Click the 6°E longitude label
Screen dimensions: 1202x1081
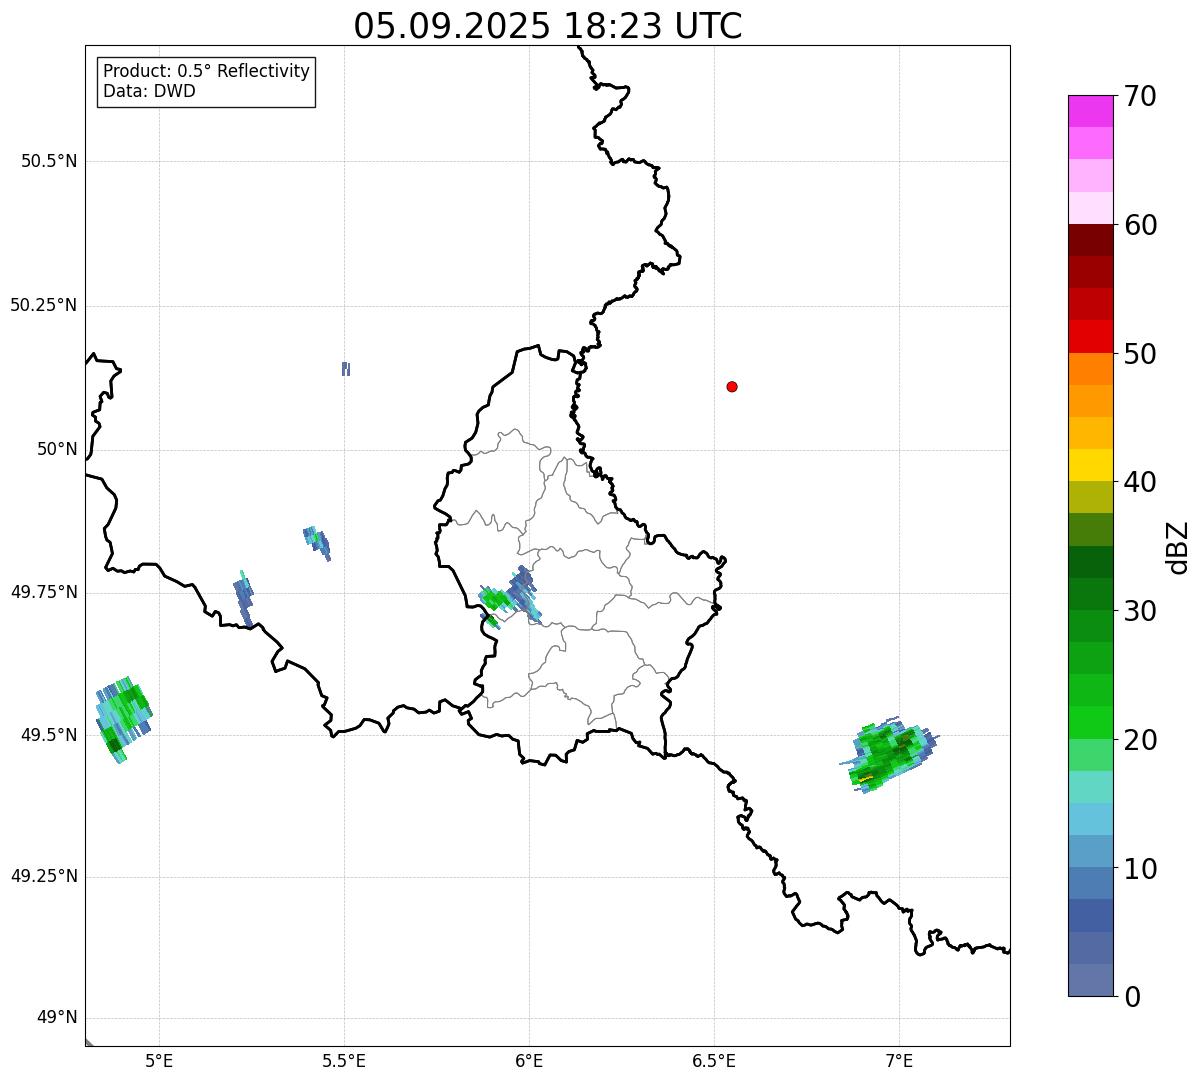point(529,1061)
